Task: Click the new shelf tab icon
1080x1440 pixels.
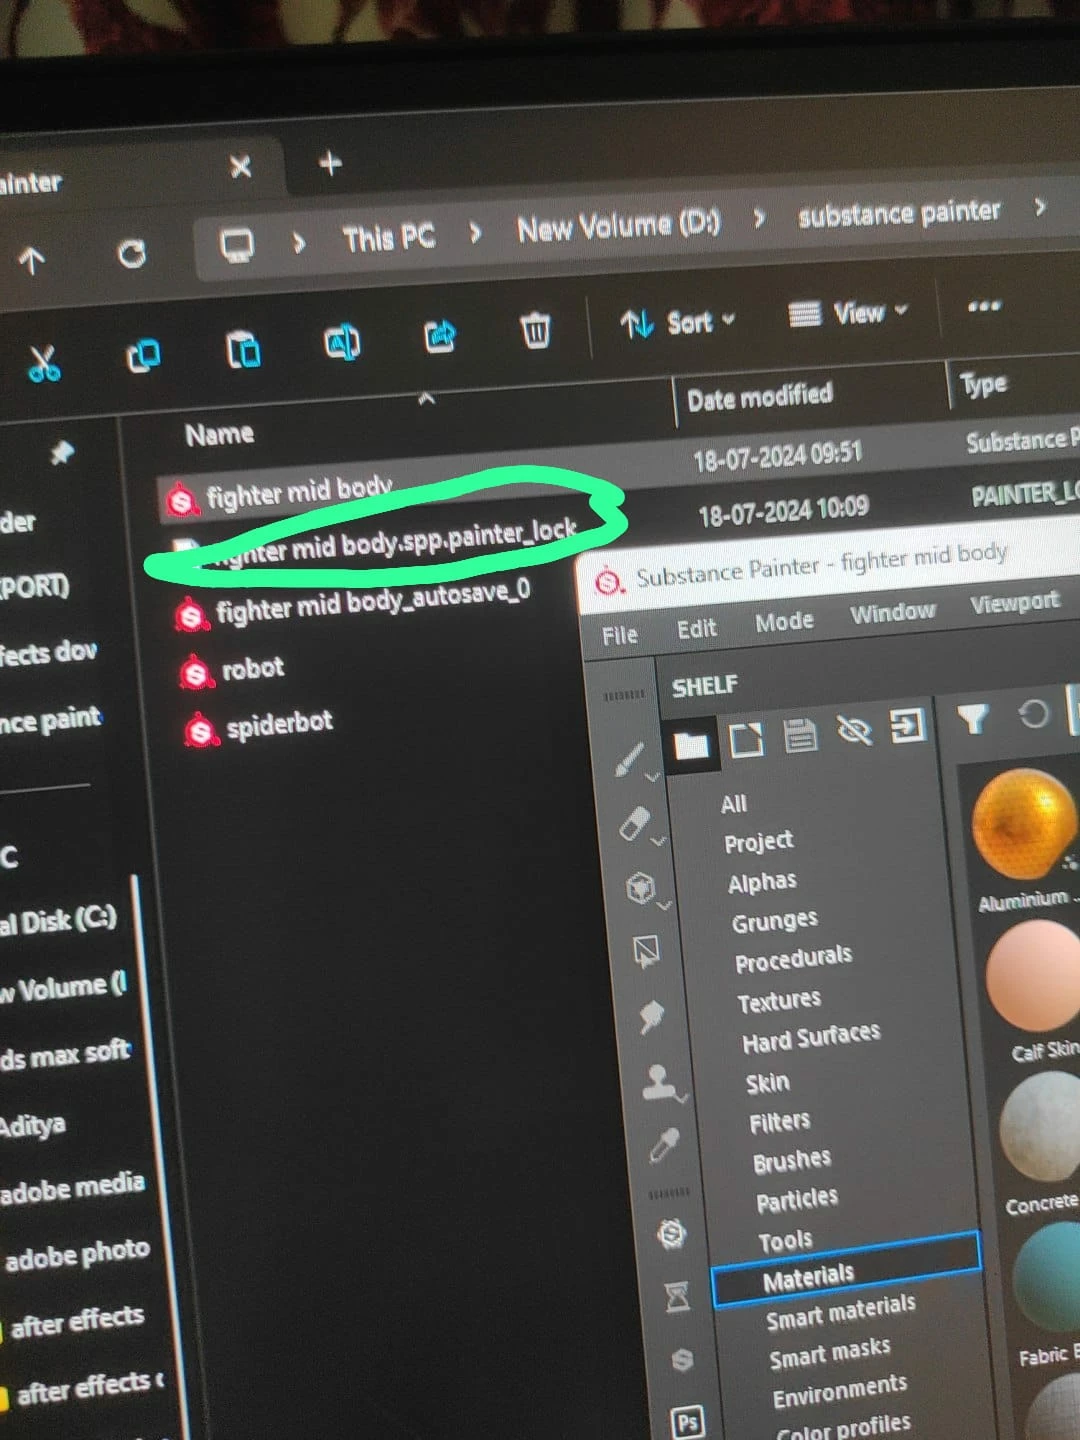Action: (746, 740)
